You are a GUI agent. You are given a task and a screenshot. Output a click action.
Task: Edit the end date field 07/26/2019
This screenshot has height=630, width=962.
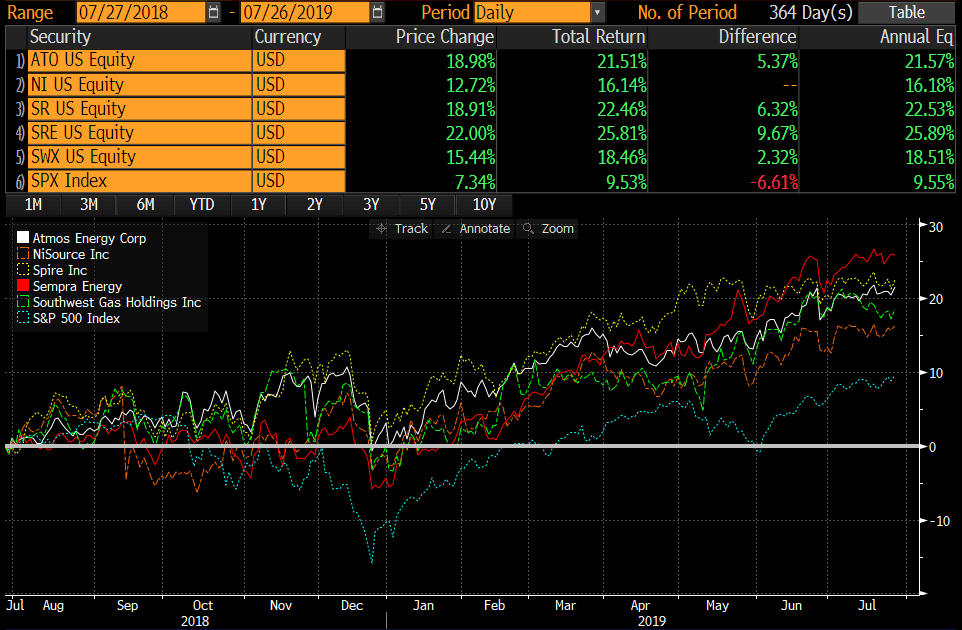pyautogui.click(x=306, y=12)
